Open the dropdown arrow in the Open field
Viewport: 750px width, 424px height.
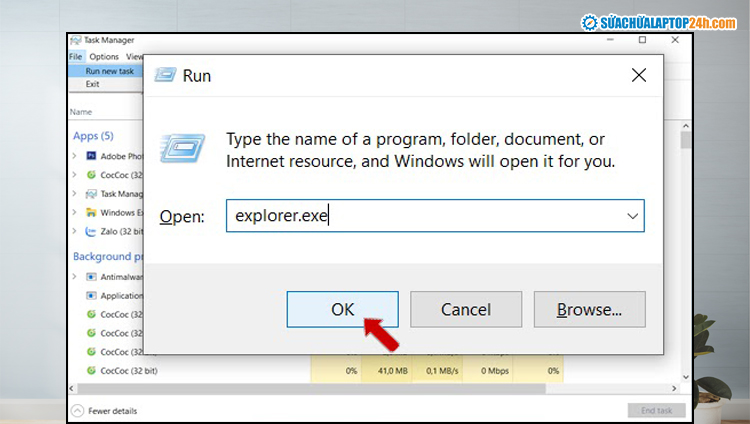pos(632,216)
